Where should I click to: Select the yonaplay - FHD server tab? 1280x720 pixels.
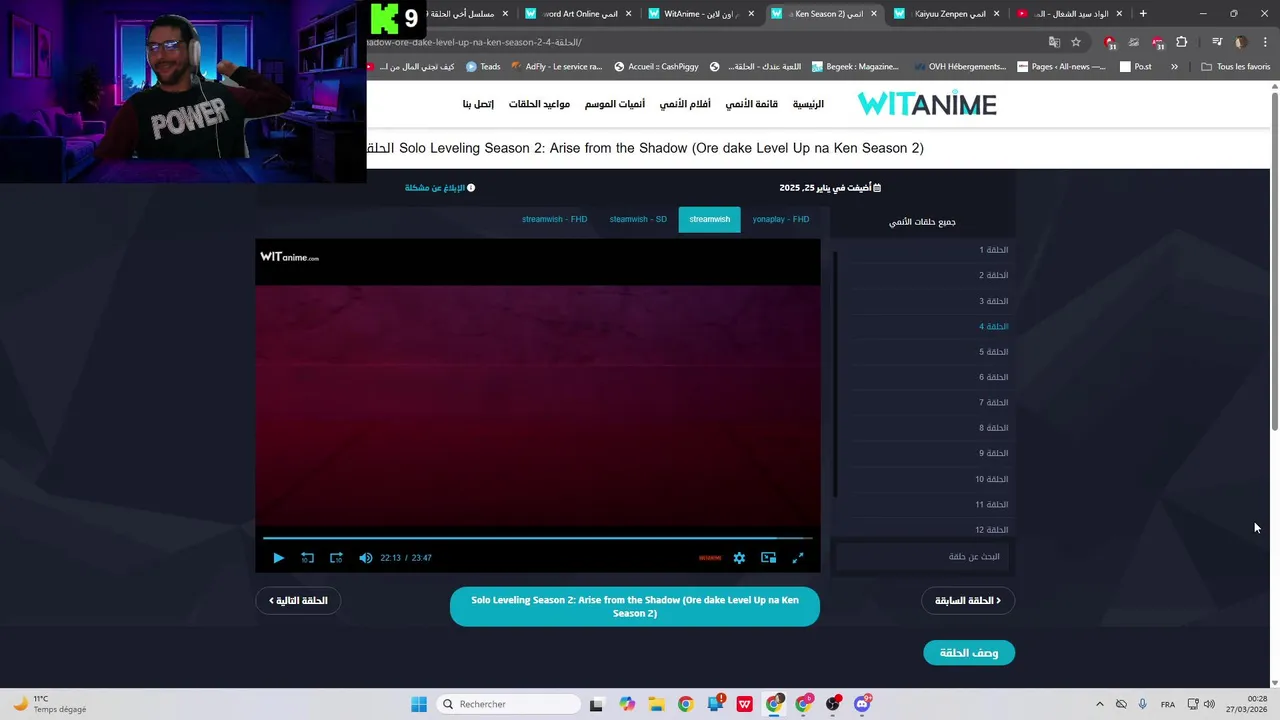click(x=781, y=219)
